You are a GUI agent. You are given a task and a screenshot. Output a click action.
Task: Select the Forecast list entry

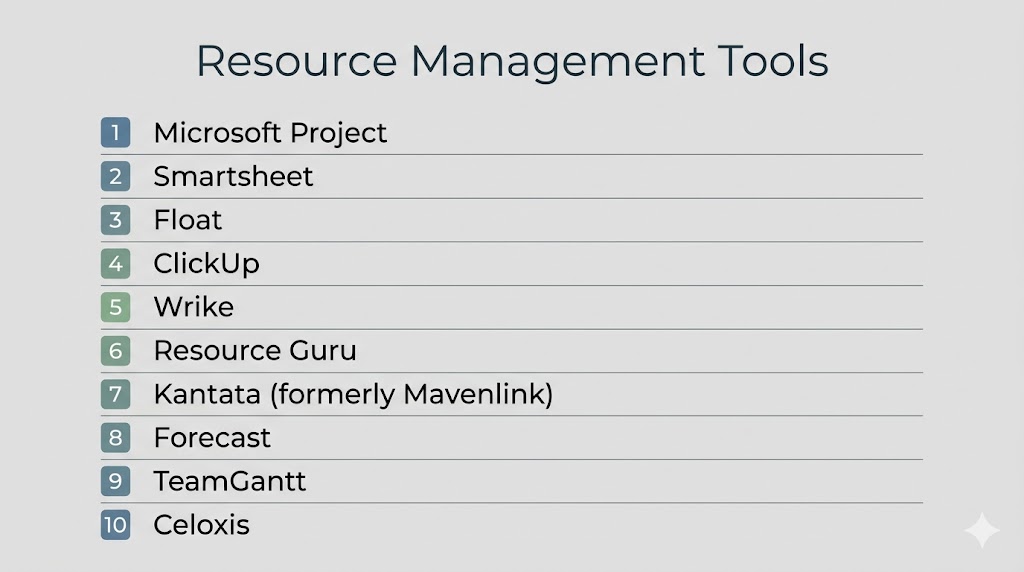tap(212, 438)
